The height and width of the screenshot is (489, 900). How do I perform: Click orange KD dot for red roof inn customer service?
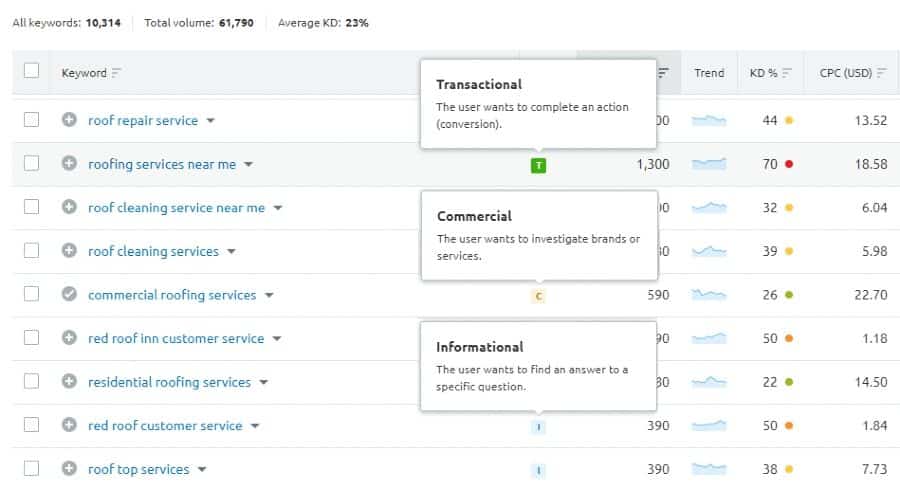(x=789, y=339)
